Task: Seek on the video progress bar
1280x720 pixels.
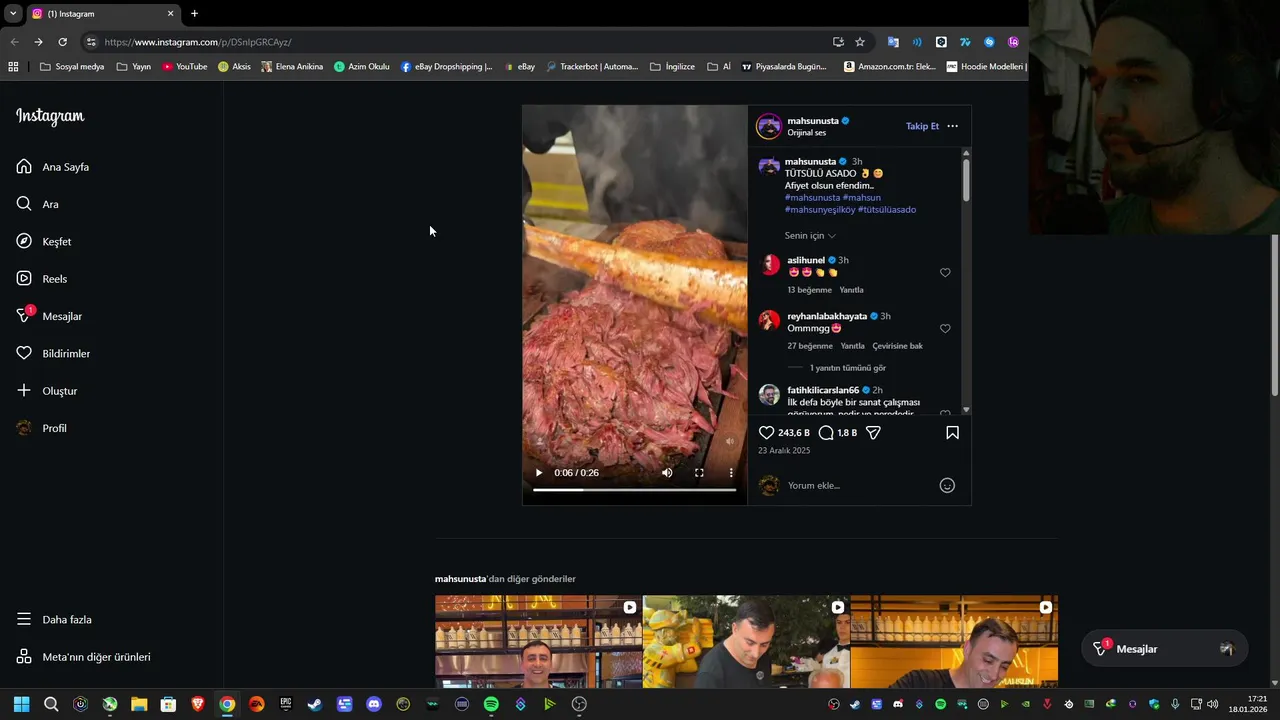Action: click(x=634, y=490)
